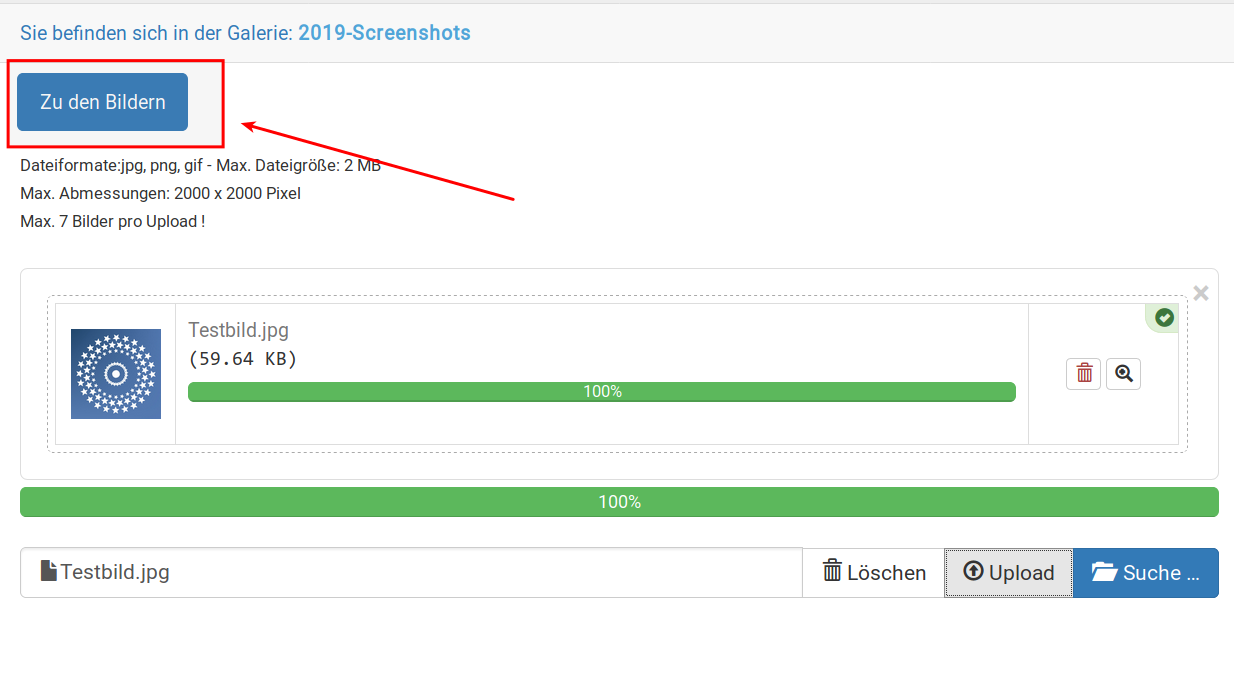Delete Testbild.jpg using the red trash icon
The height and width of the screenshot is (676, 1234).
(1083, 374)
